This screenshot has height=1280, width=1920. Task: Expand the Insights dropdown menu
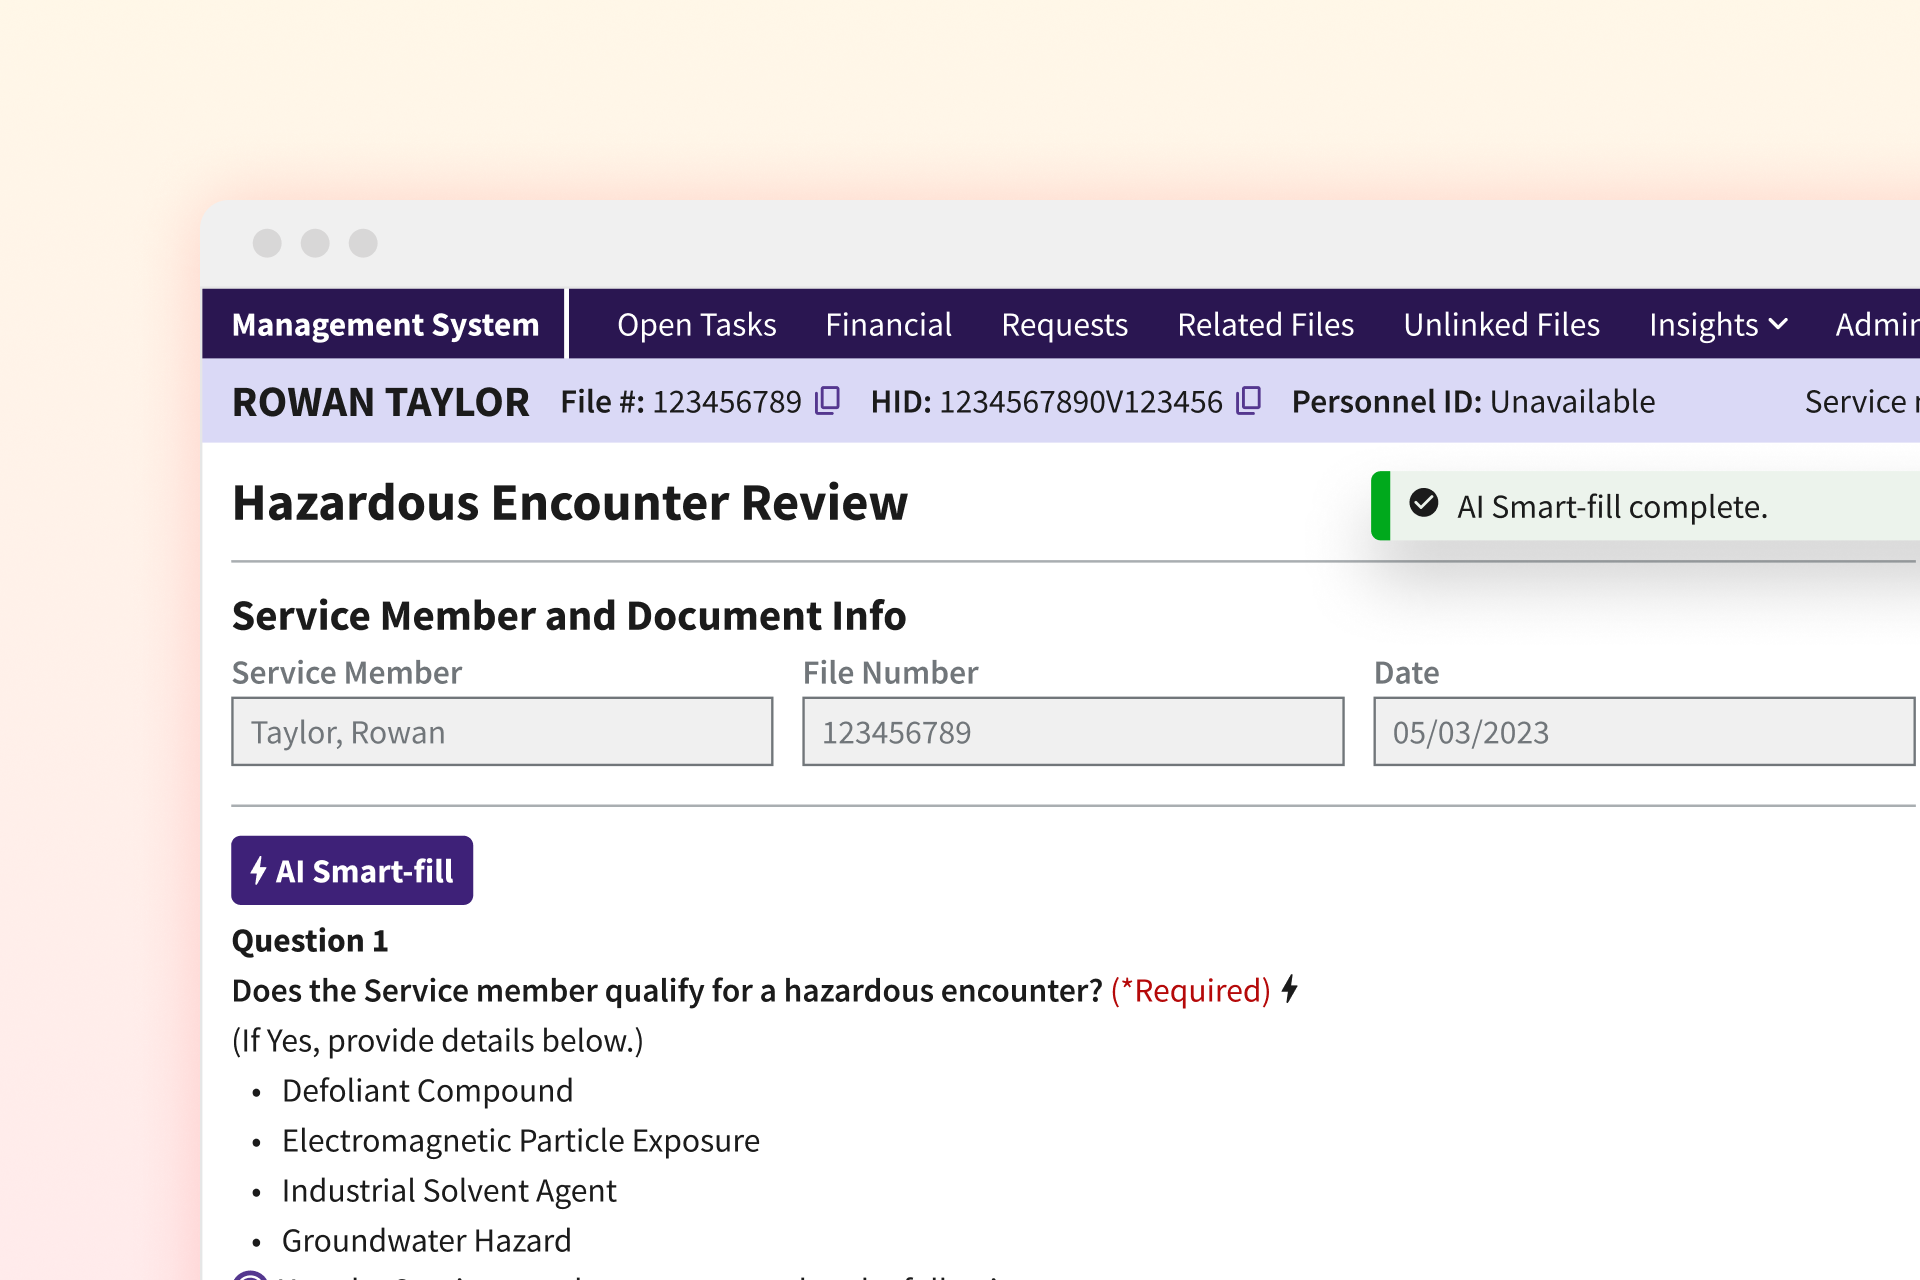[1718, 325]
